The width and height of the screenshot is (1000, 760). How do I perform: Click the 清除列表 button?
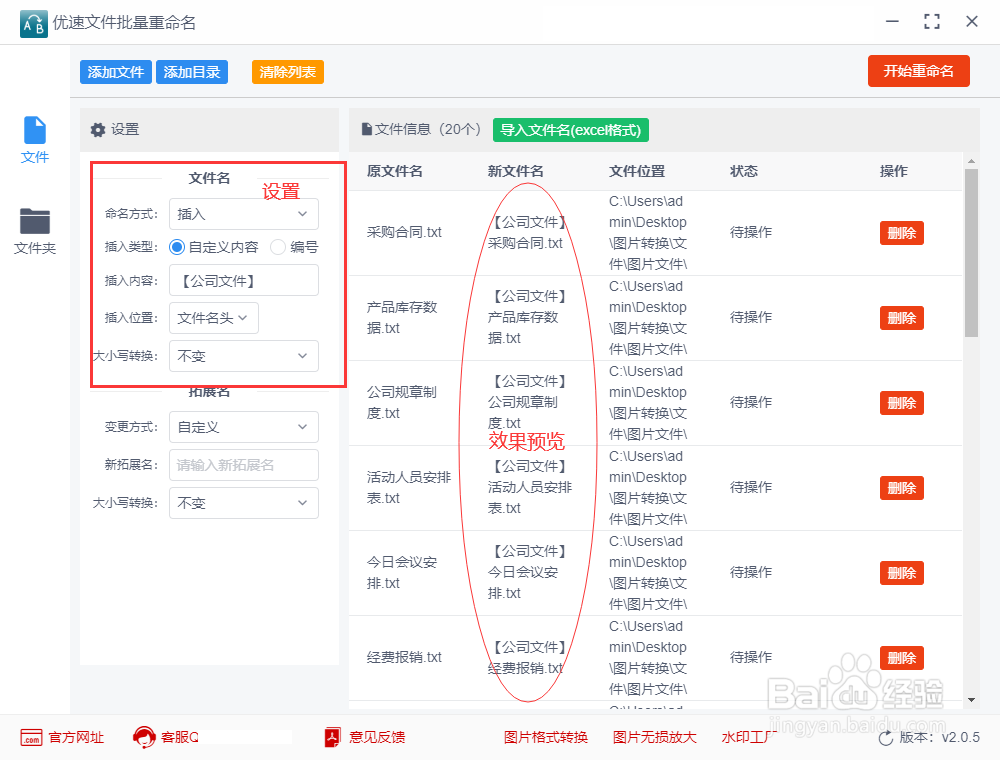tap(288, 72)
